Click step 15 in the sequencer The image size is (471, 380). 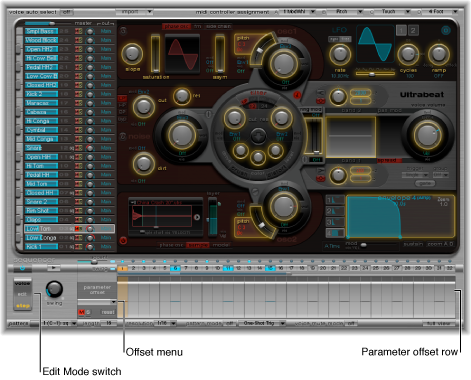[270, 268]
